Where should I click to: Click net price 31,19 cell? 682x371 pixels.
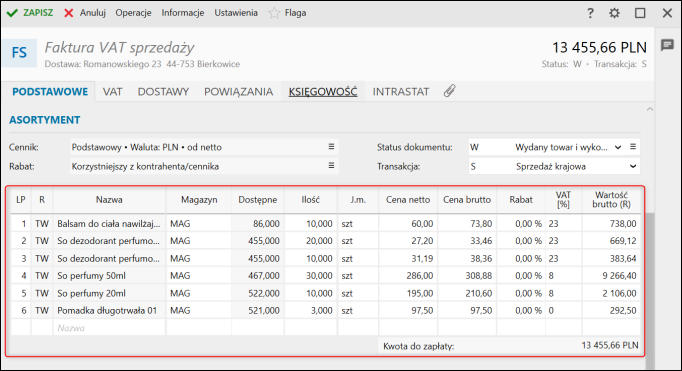[408, 258]
